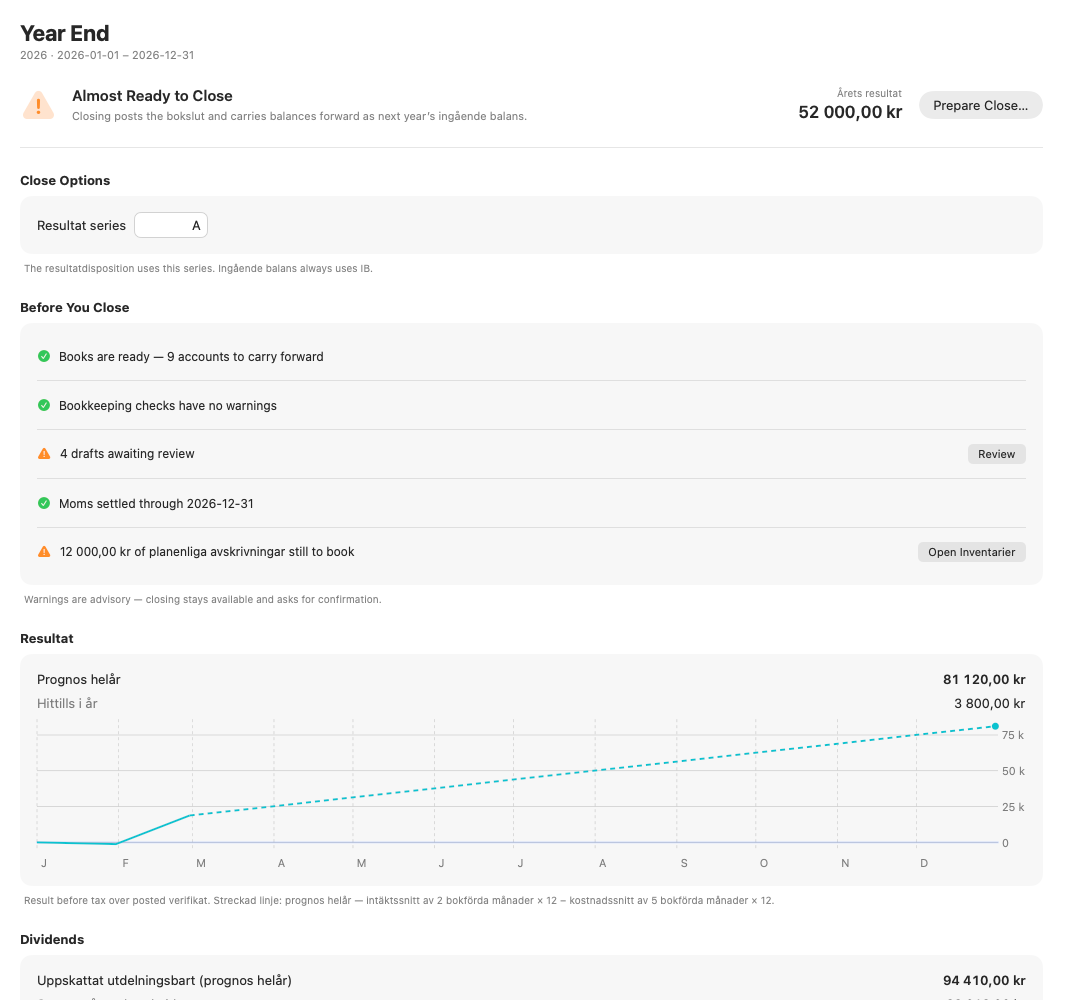This screenshot has width=1080, height=1000.
Task: Click the 4 drafts awaiting review text
Action: [x=127, y=454]
